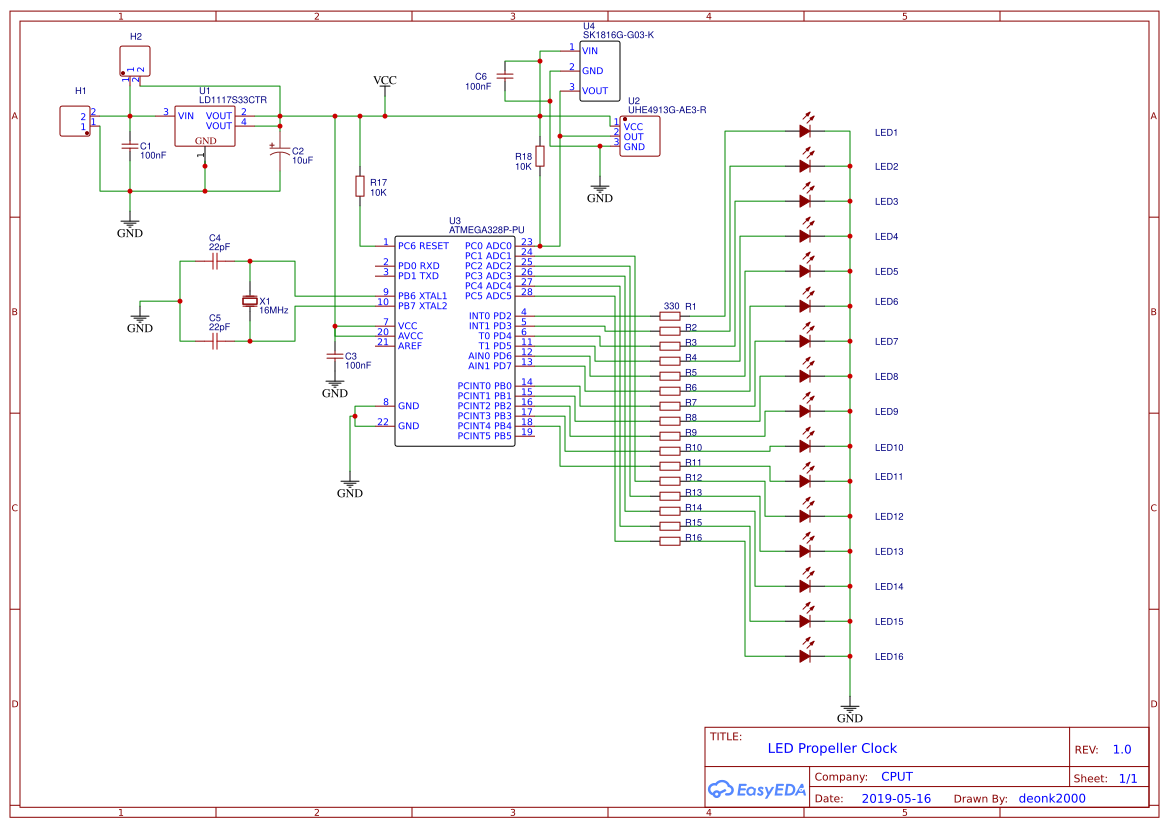Screen dimensions: 1169x828
Task: Click the LED1 diode symbol
Action: click(x=803, y=131)
